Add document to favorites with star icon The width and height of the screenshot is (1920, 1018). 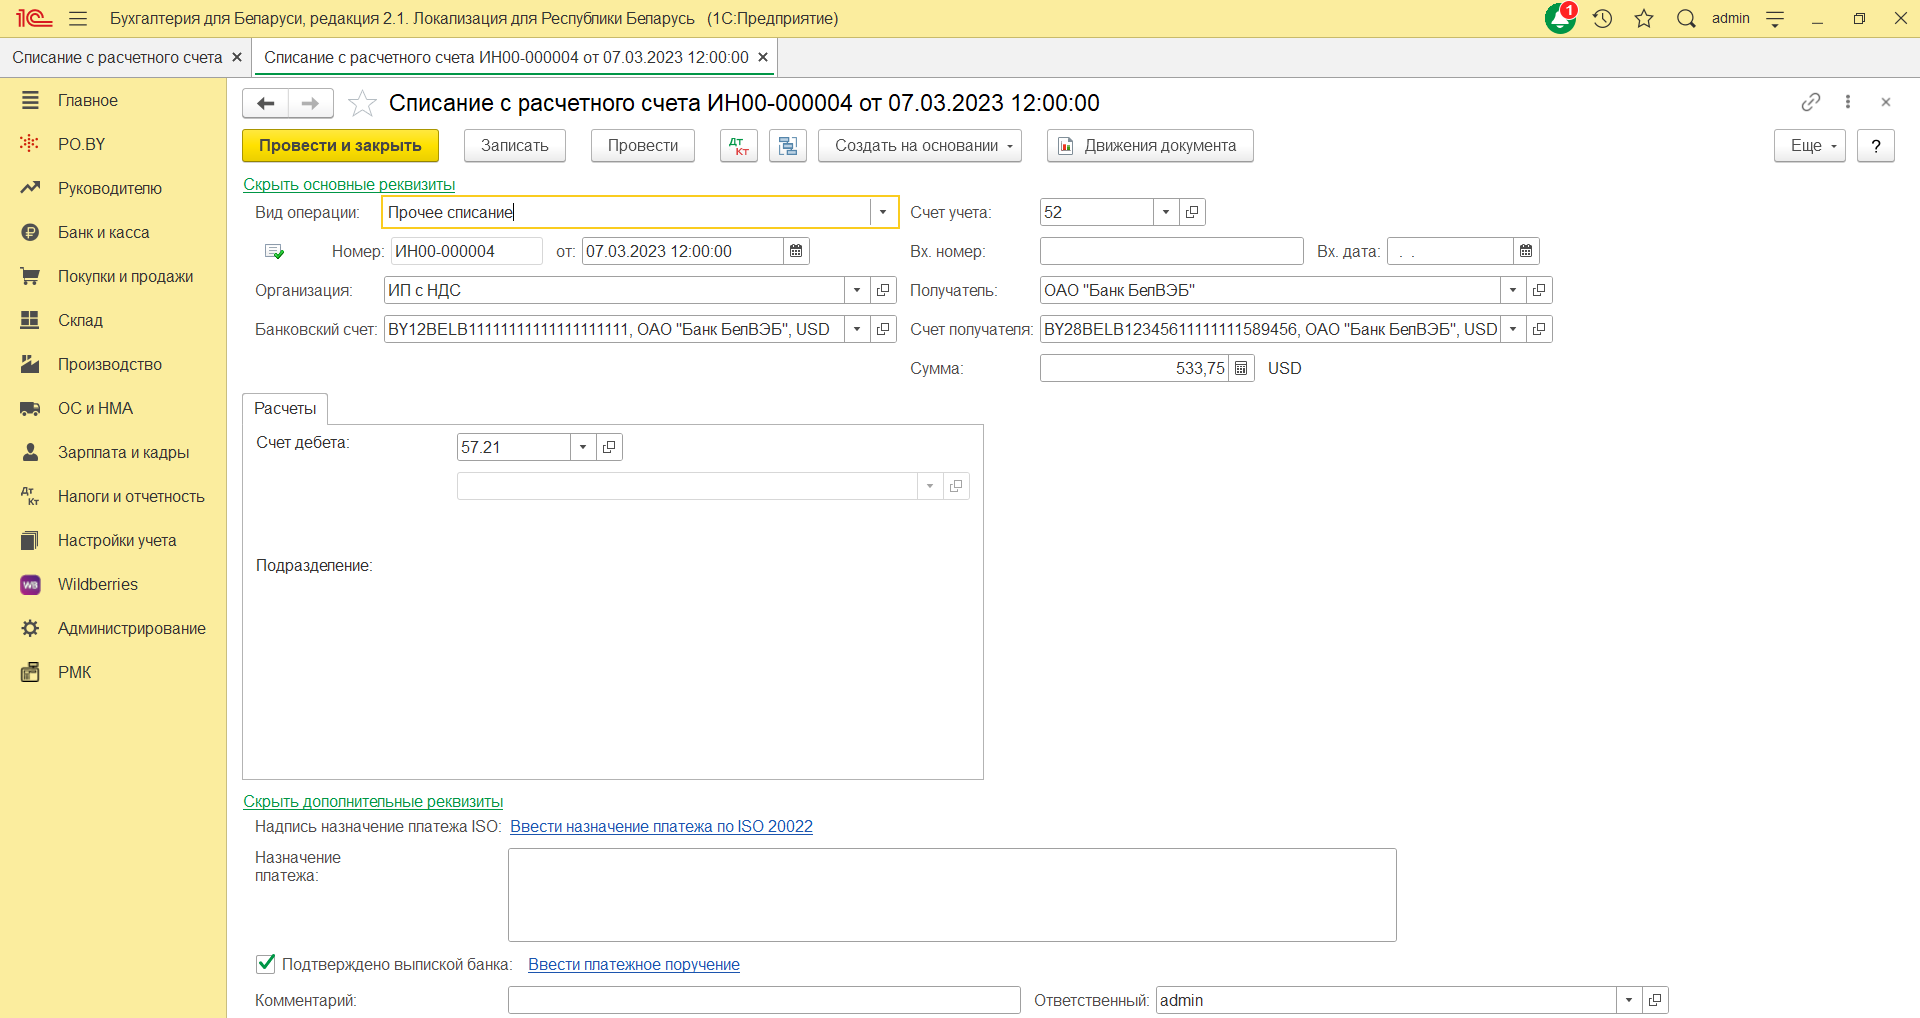tap(362, 103)
